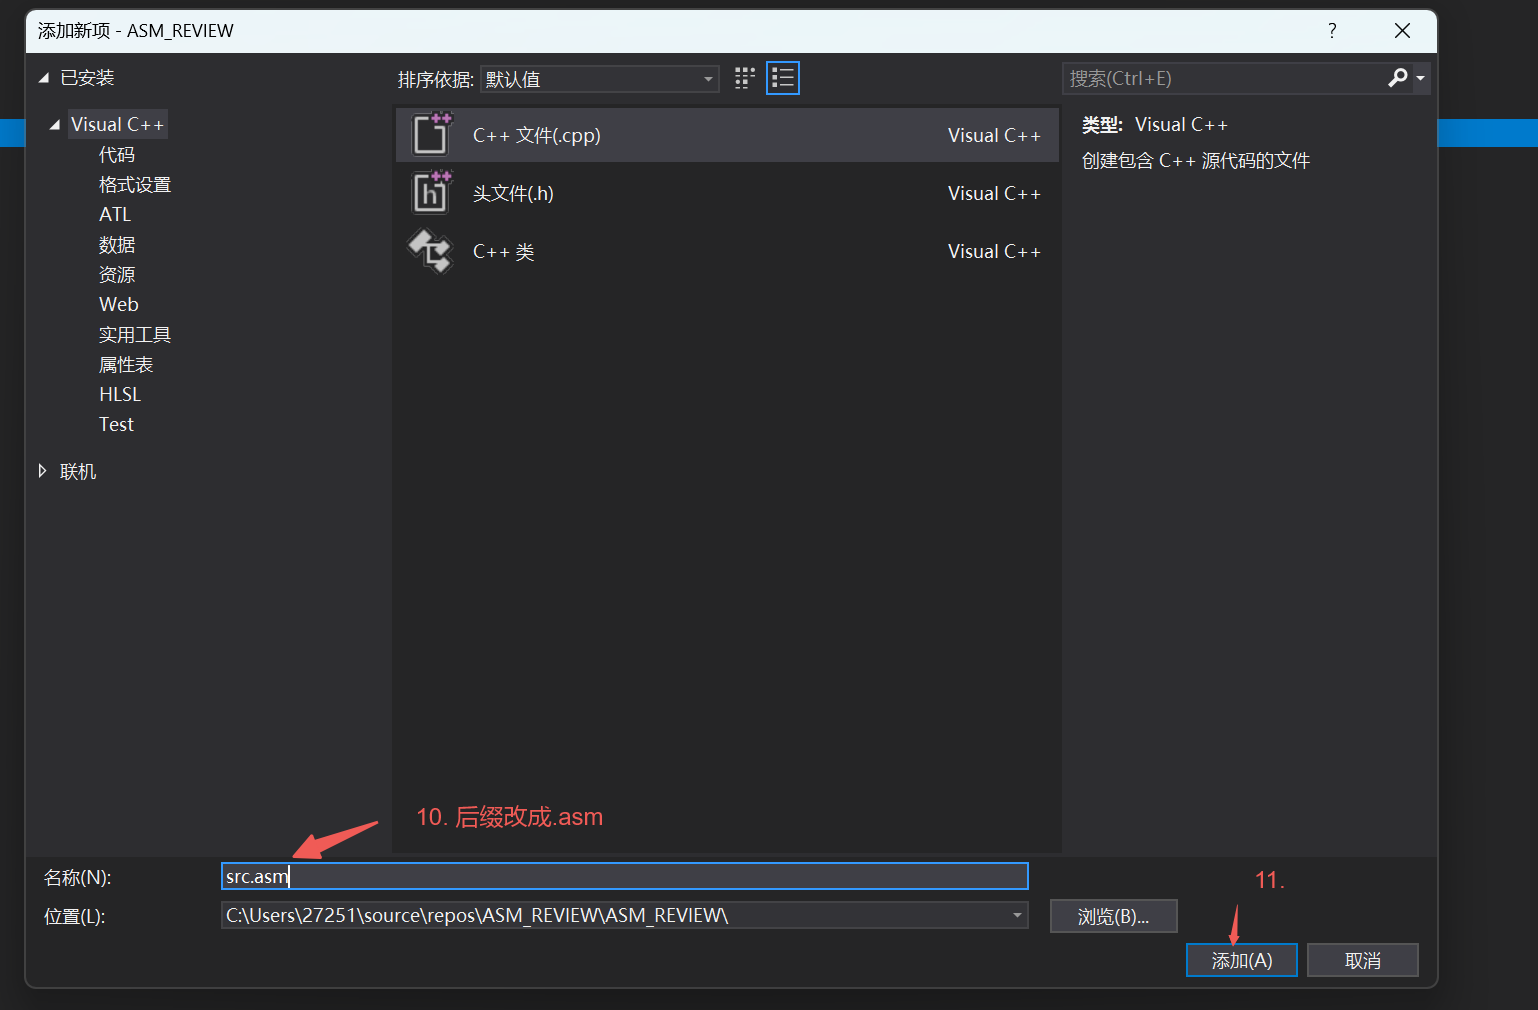Open search options dropdown arrow
Image resolution: width=1538 pixels, height=1010 pixels.
(x=1421, y=78)
